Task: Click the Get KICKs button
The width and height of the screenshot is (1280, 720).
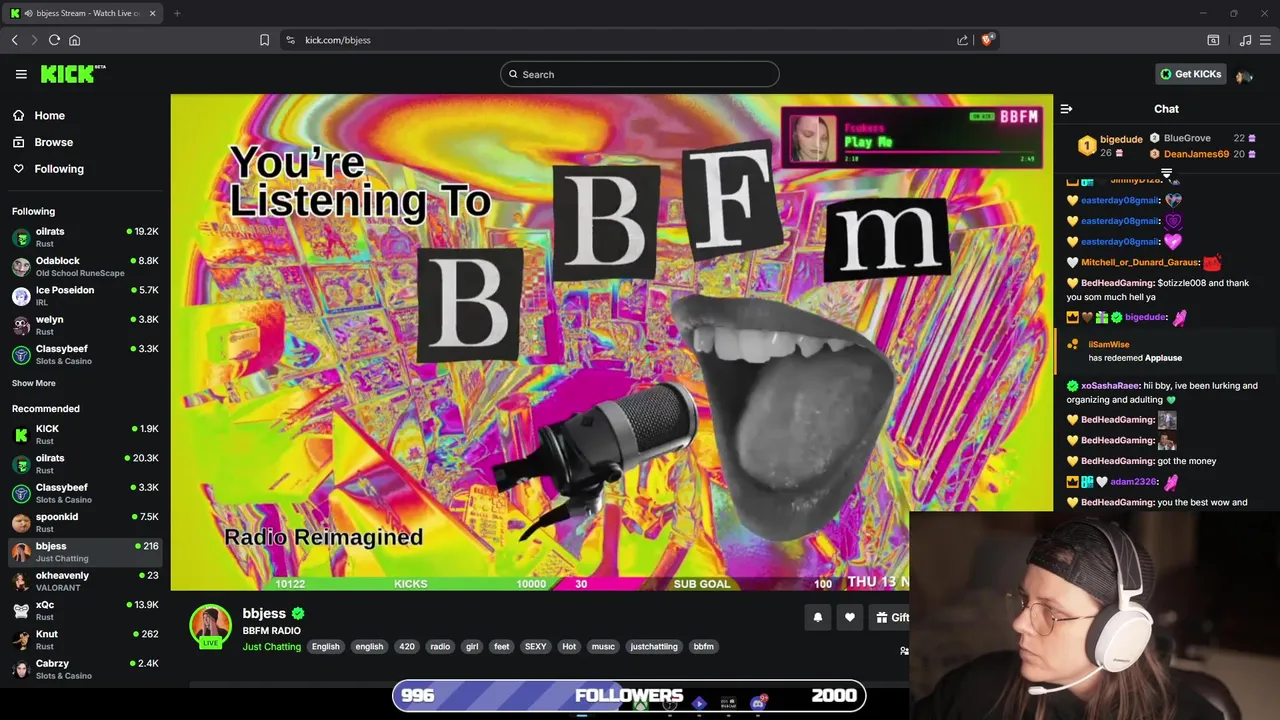Action: [x=1190, y=74]
